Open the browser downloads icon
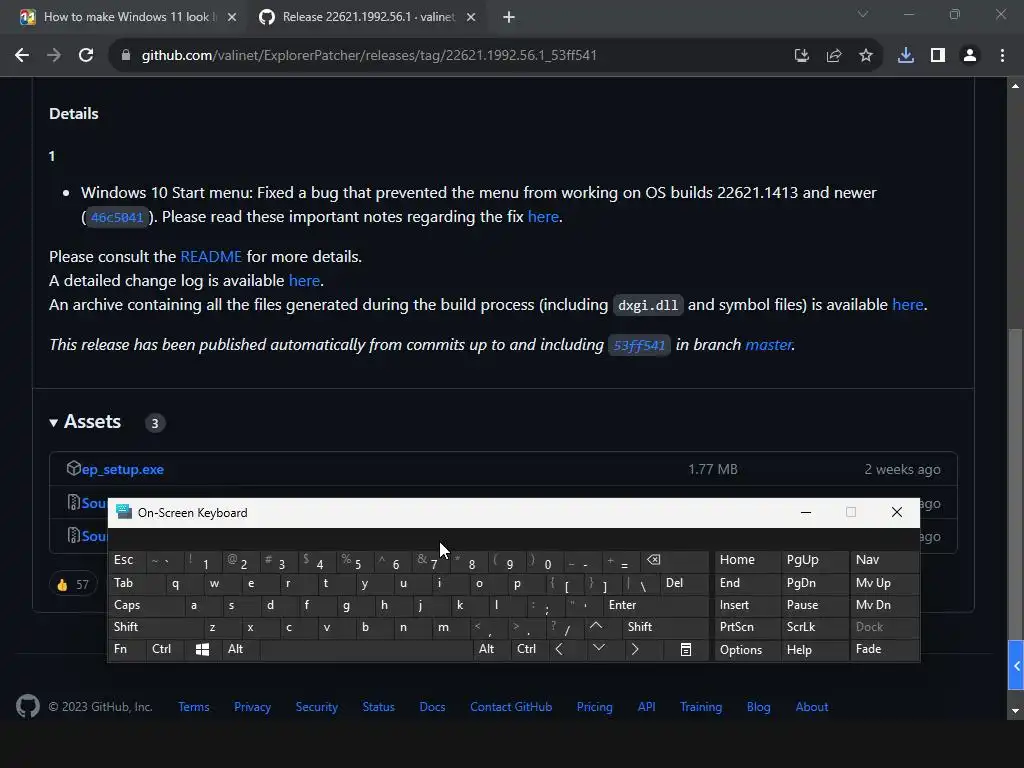Screen dimensions: 1024x768 (x=905, y=56)
